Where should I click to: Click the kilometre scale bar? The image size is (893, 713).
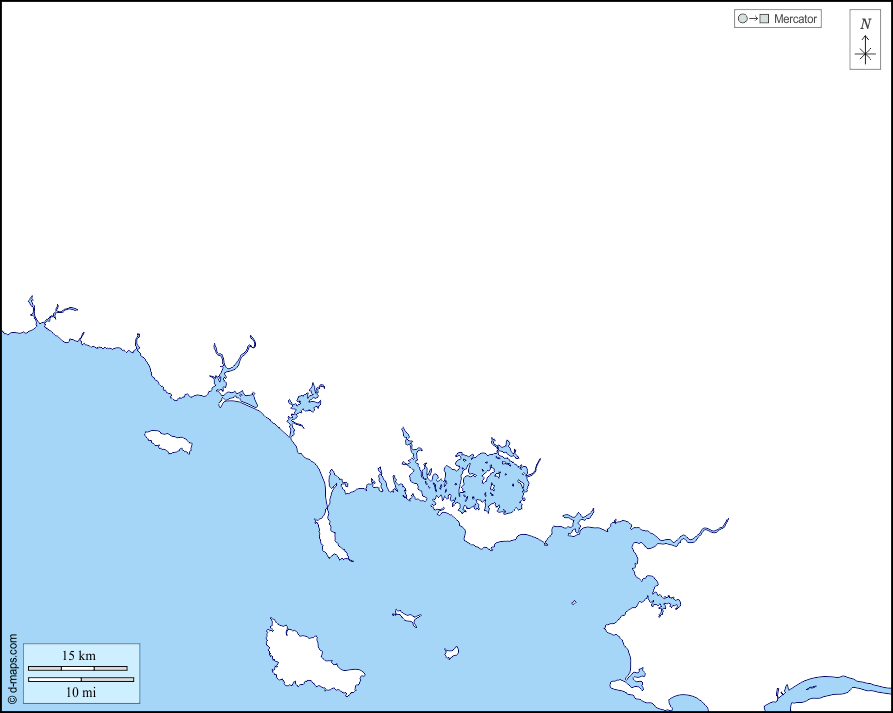click(x=78, y=668)
